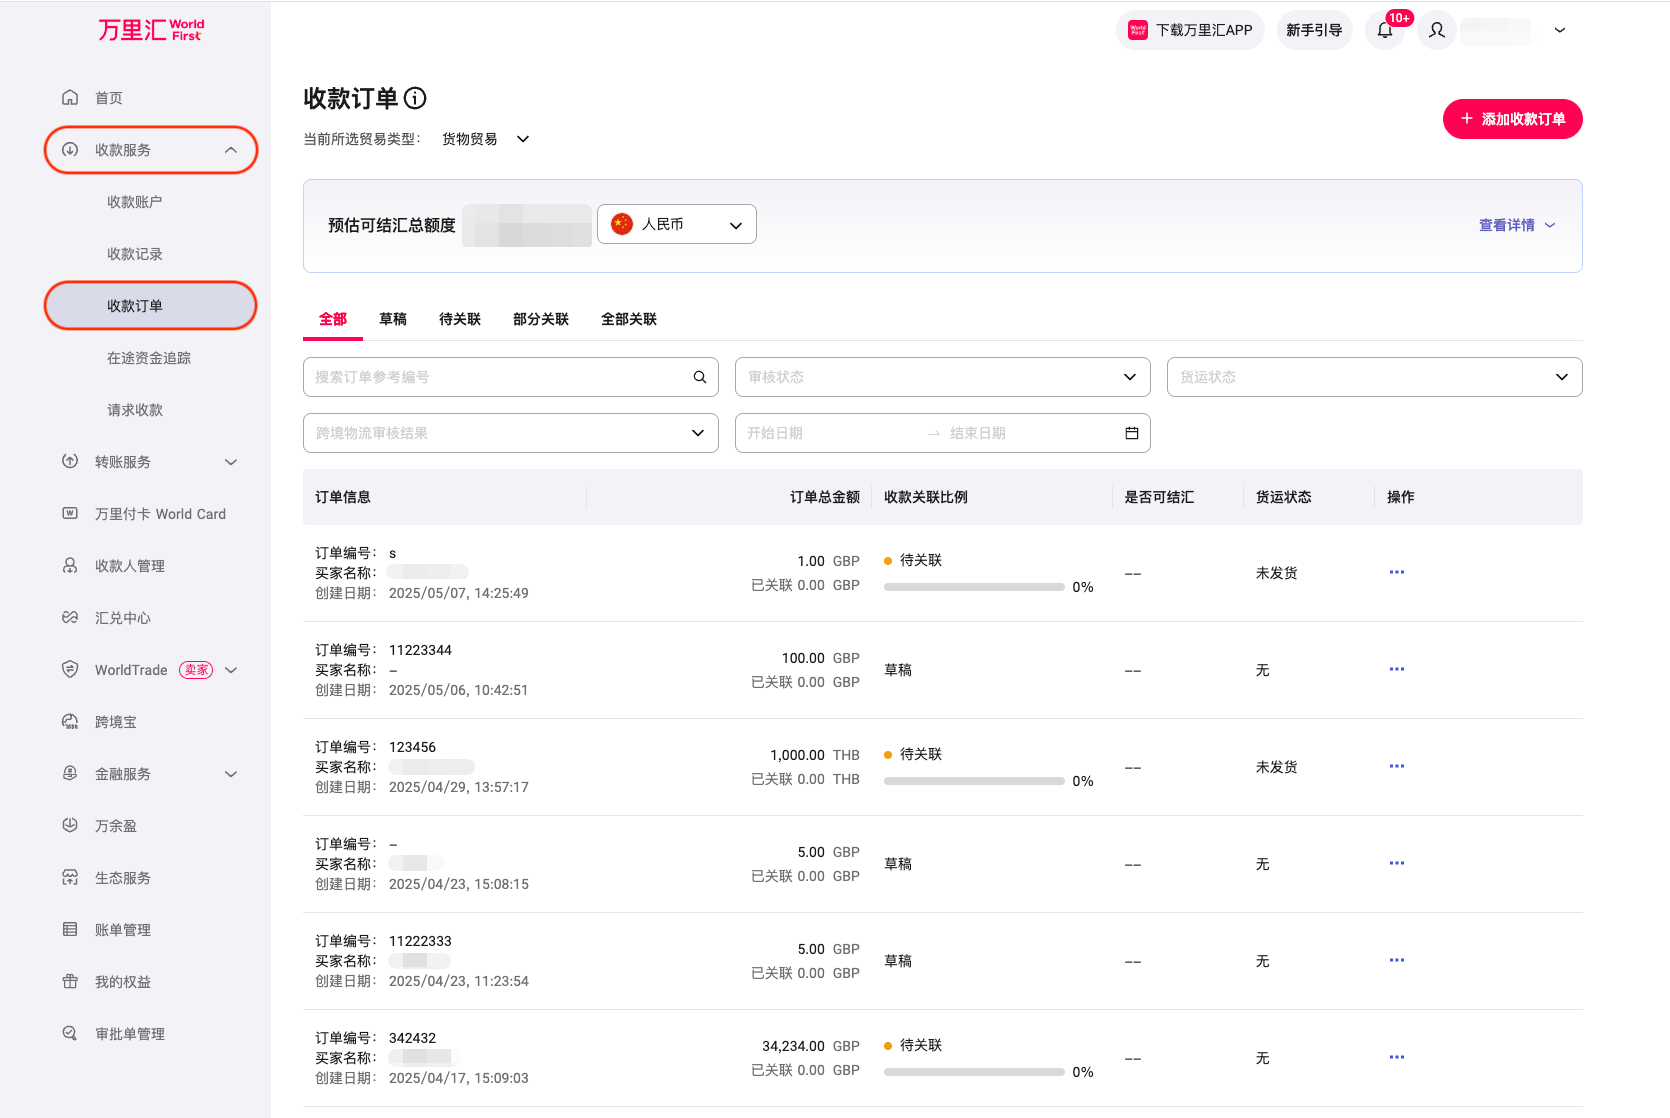Open the user profile icon
Screen dimensions: 1670x1118
[1437, 30]
